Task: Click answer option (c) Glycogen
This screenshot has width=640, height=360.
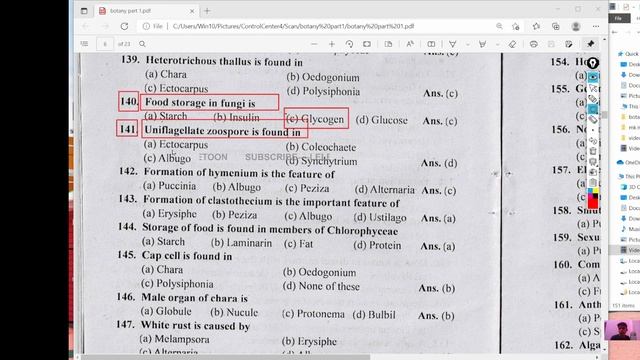Action: coord(316,119)
